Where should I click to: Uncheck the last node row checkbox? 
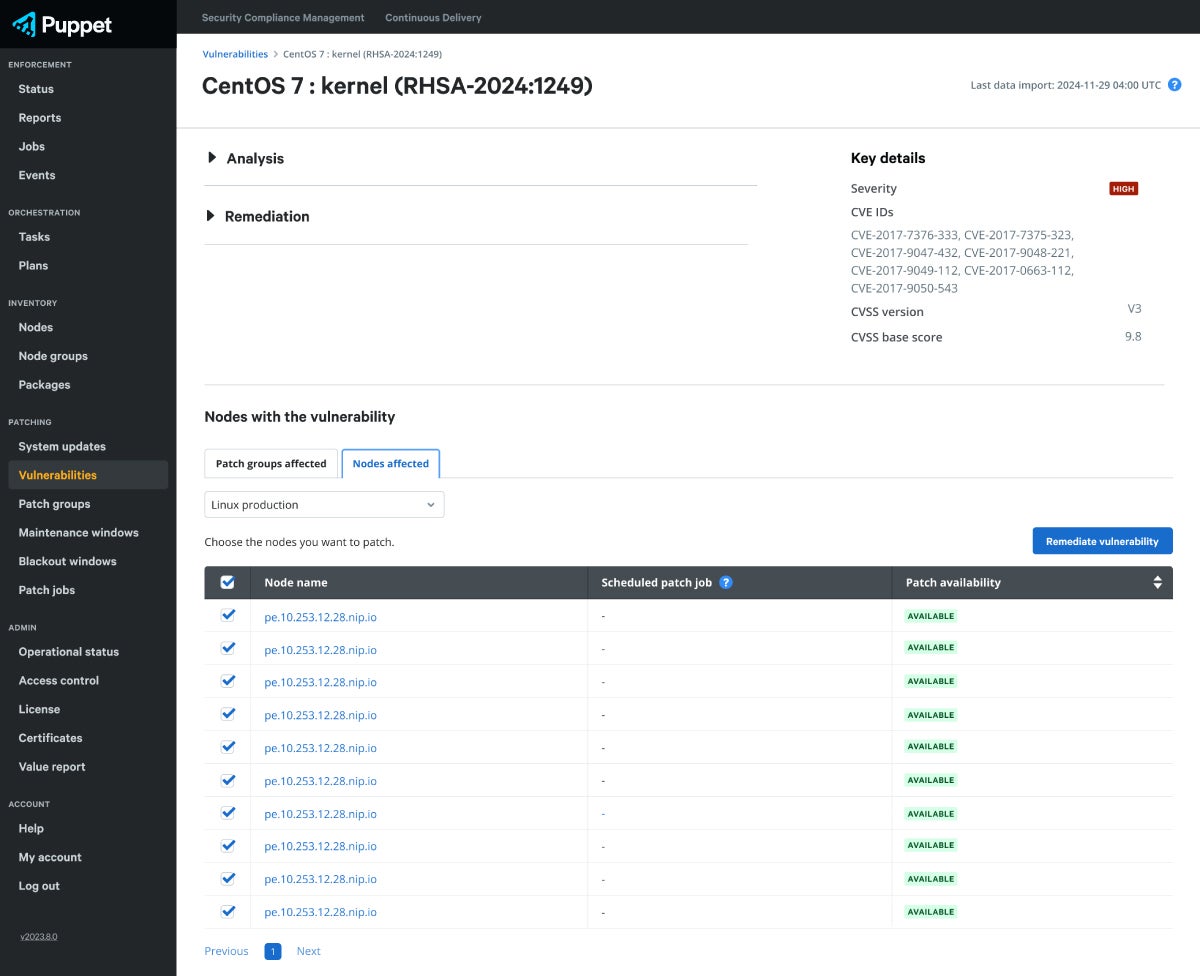click(x=228, y=911)
